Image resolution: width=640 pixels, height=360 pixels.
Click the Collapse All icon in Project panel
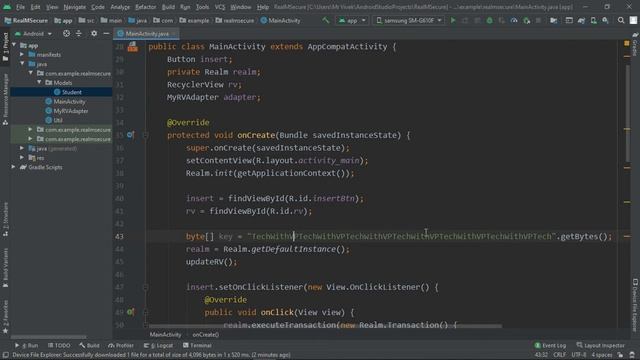[x=79, y=33]
